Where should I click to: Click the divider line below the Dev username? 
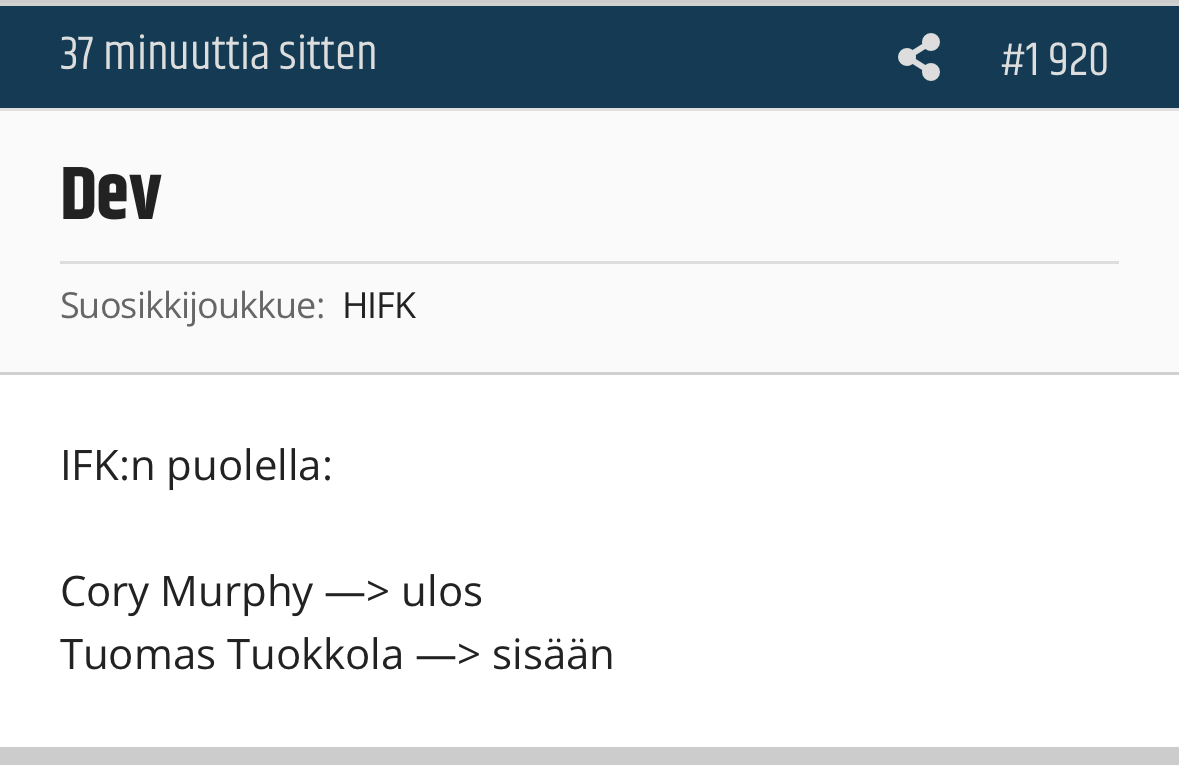click(589, 262)
